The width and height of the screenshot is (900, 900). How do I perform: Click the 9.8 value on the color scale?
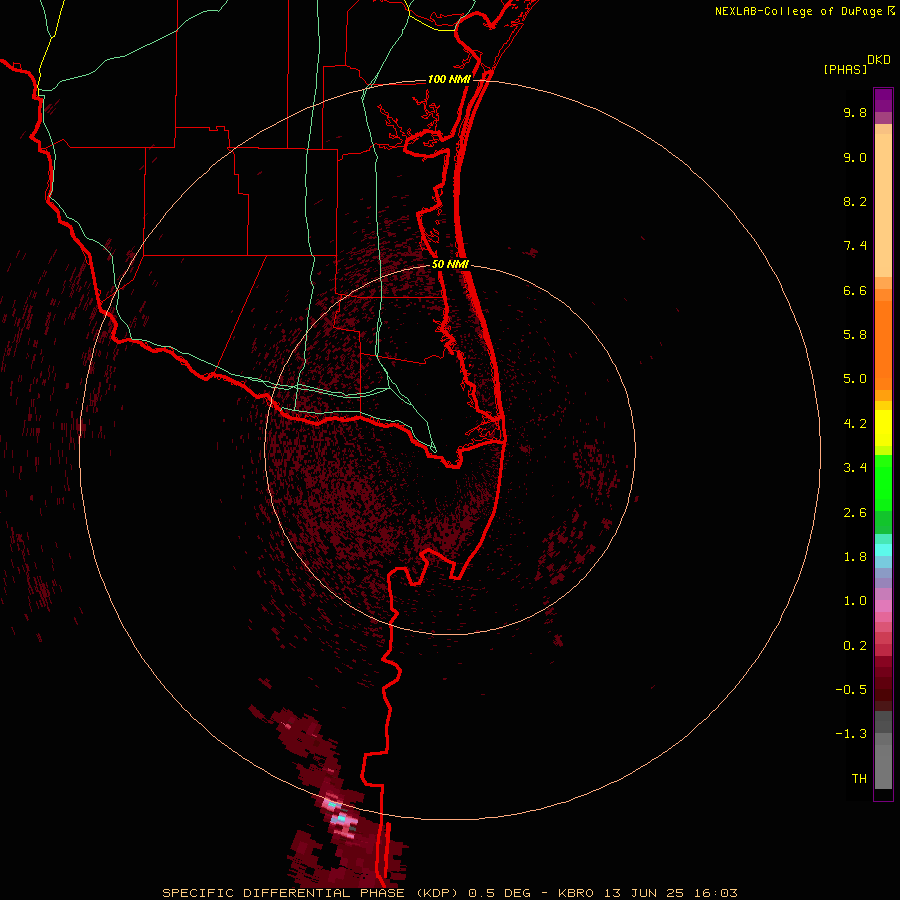(x=855, y=112)
